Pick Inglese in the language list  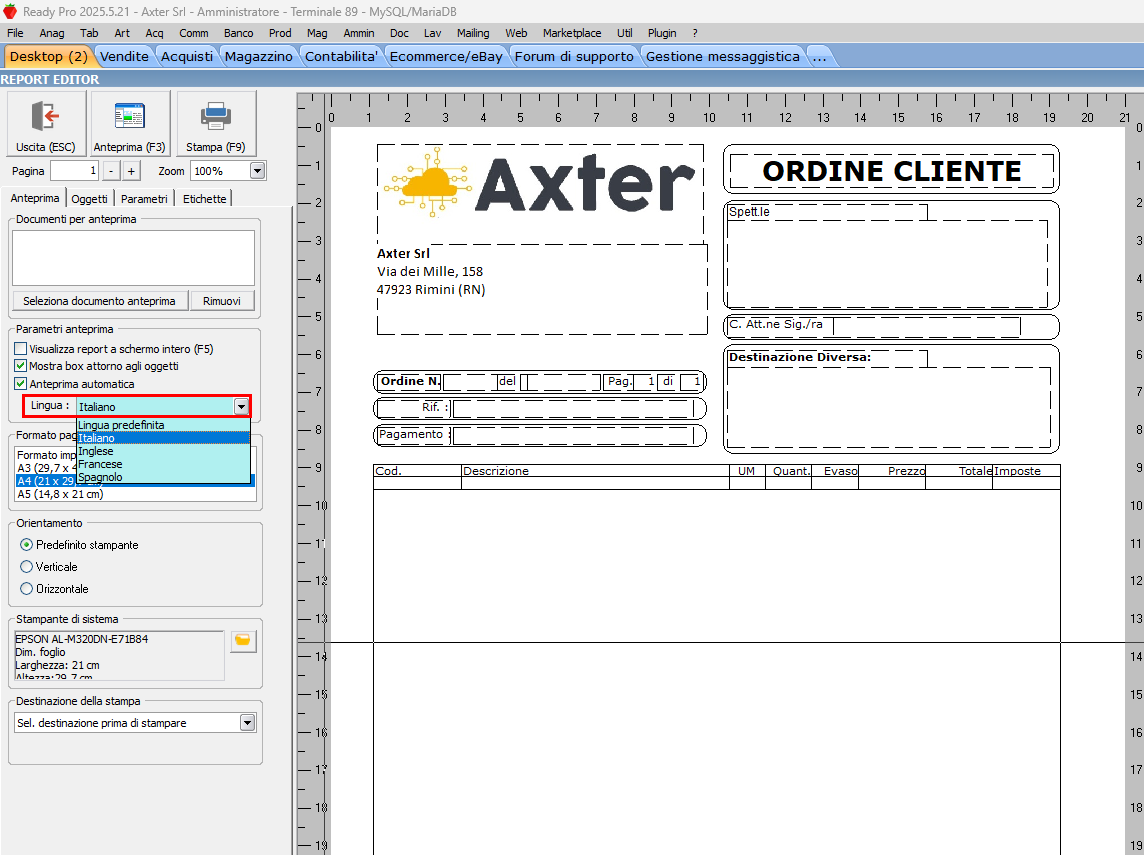point(163,451)
